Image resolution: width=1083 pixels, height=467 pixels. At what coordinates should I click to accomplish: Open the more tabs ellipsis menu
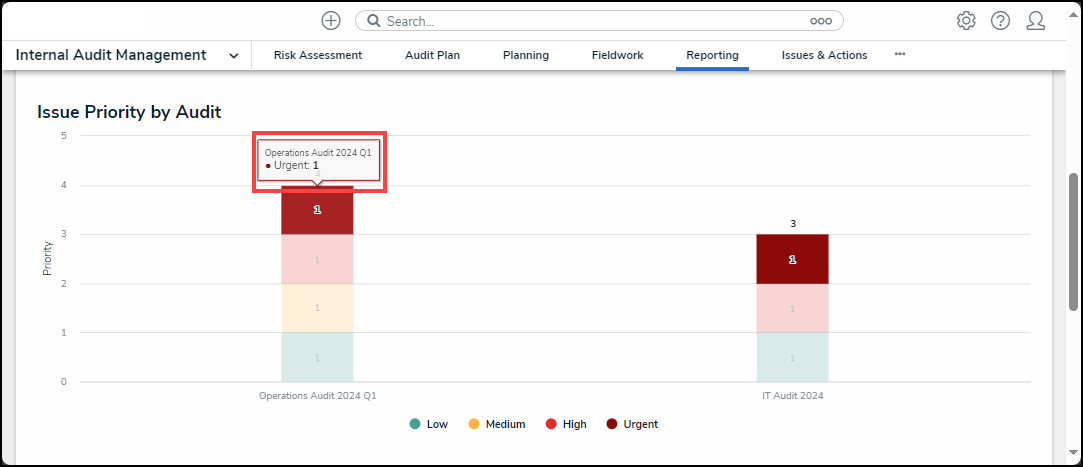(900, 54)
